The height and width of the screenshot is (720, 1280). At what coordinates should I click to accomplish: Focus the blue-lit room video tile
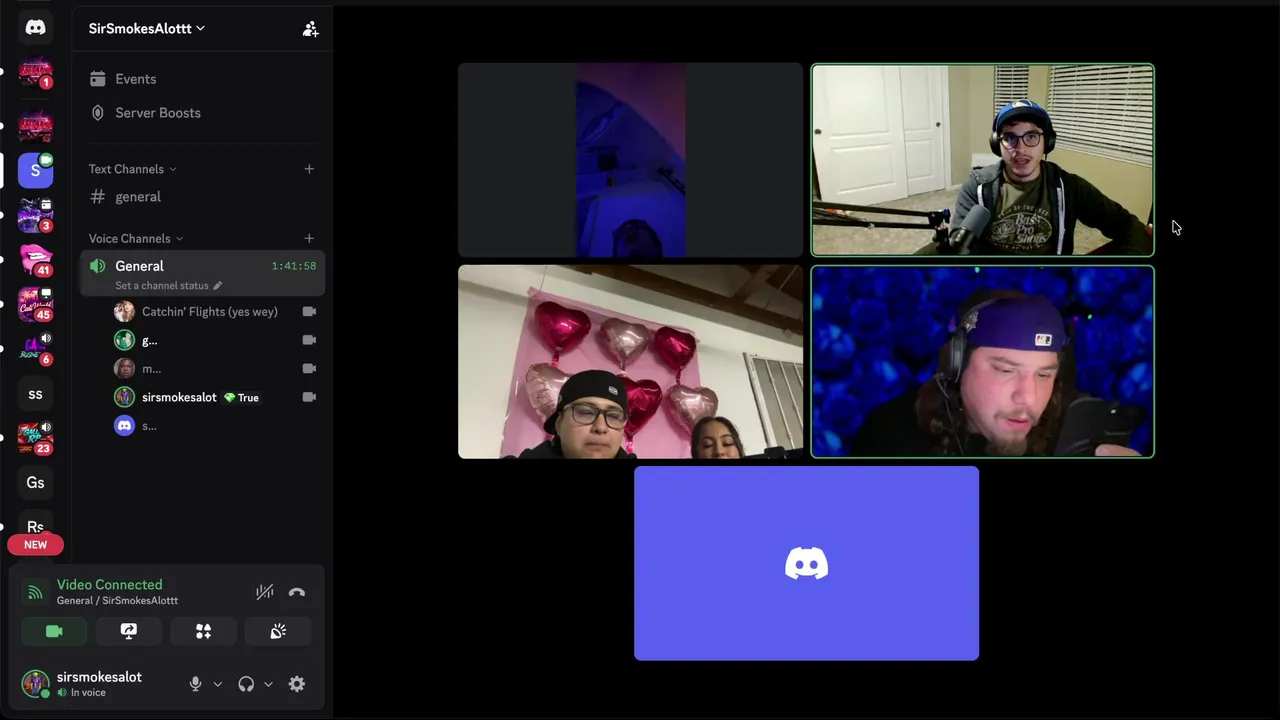click(630, 160)
